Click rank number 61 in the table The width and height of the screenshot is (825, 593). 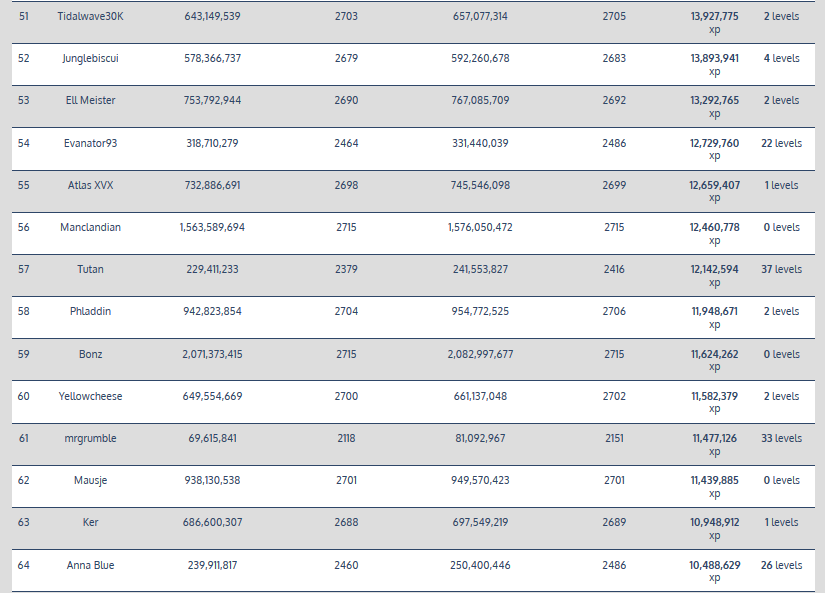pos(24,438)
